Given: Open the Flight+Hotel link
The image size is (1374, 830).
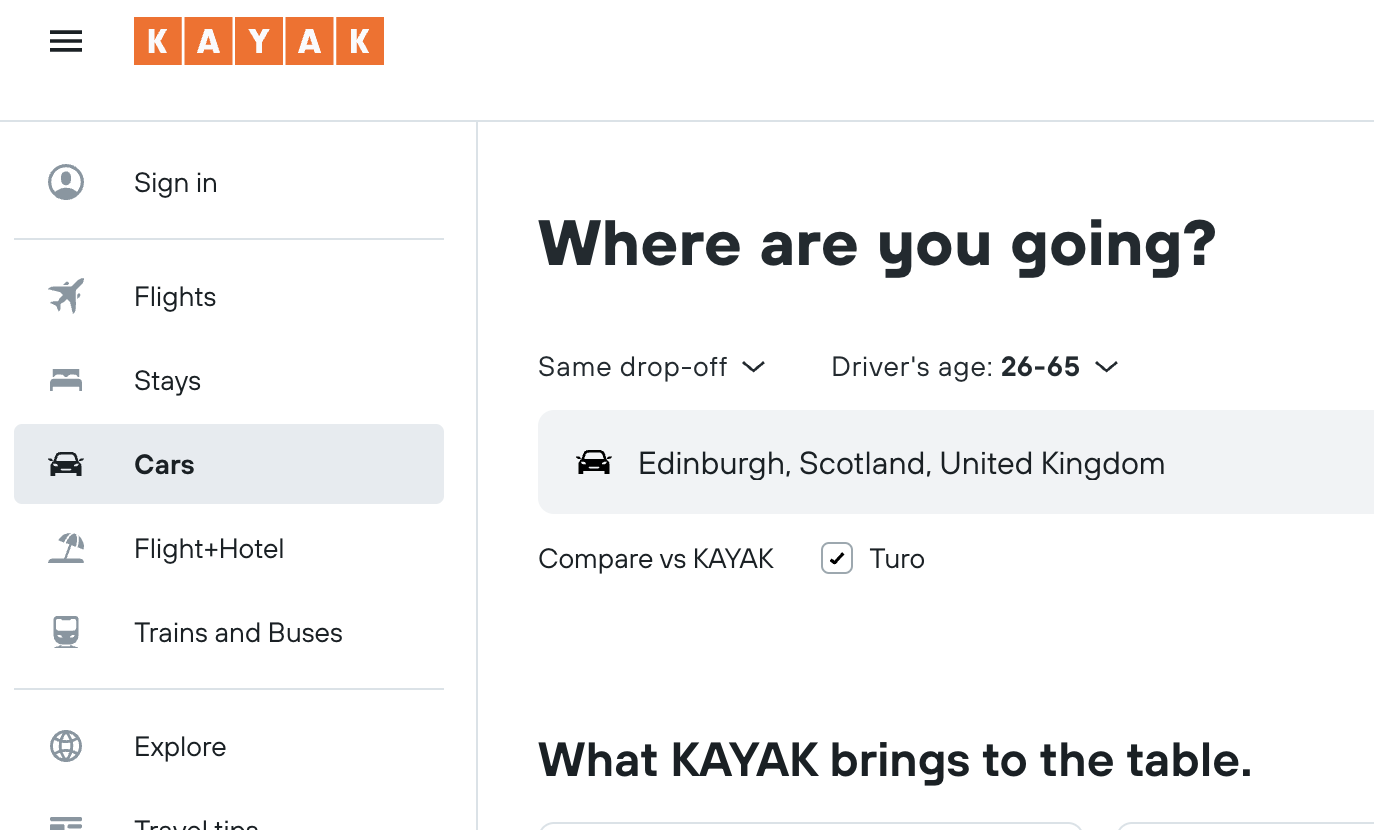Looking at the screenshot, I should (x=229, y=548).
